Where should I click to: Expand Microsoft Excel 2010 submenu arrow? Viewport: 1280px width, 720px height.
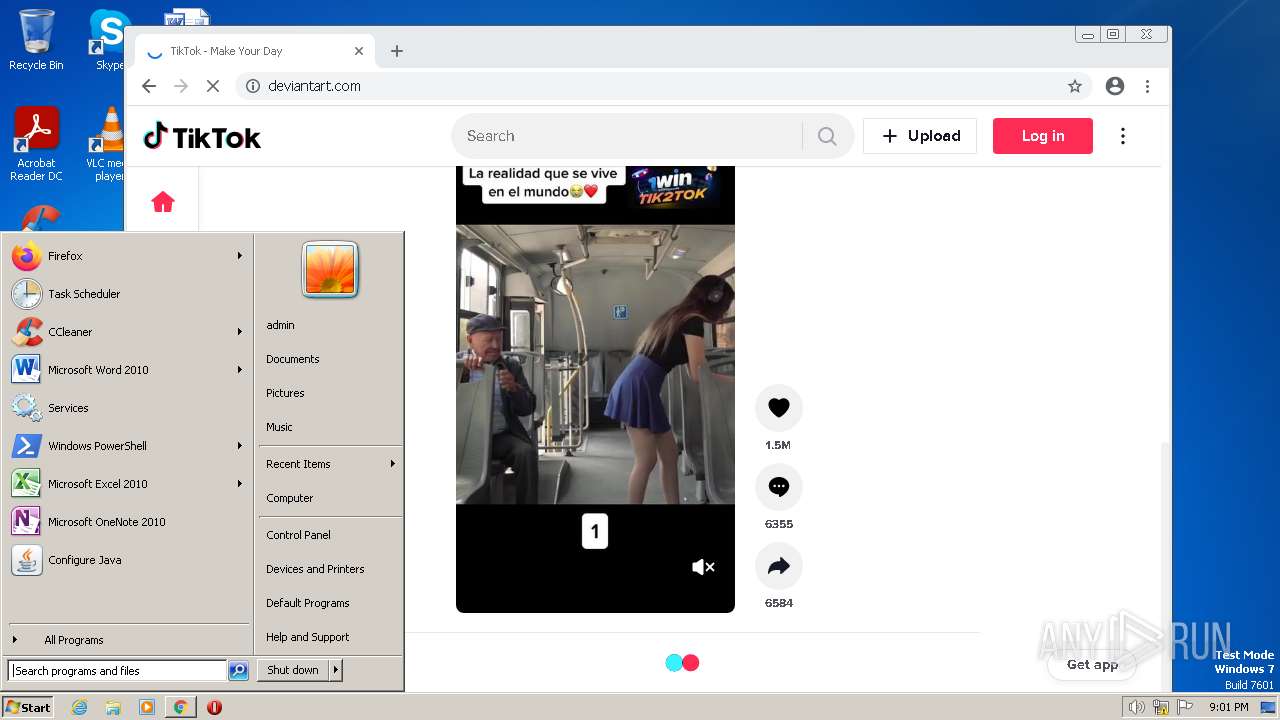(240, 484)
